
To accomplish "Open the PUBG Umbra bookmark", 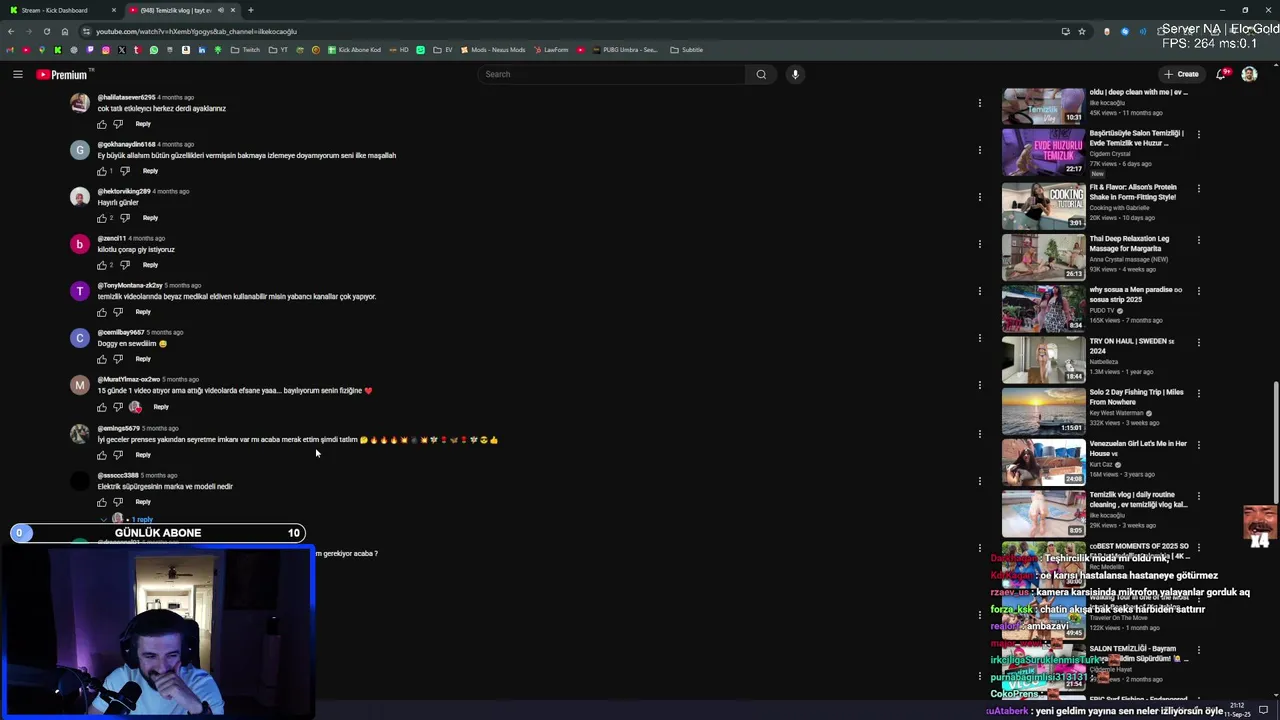I will point(624,50).
